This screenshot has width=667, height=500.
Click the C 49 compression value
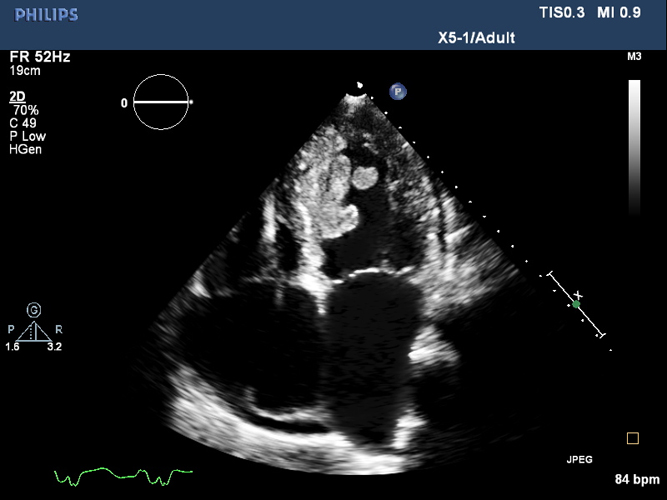coord(23,123)
